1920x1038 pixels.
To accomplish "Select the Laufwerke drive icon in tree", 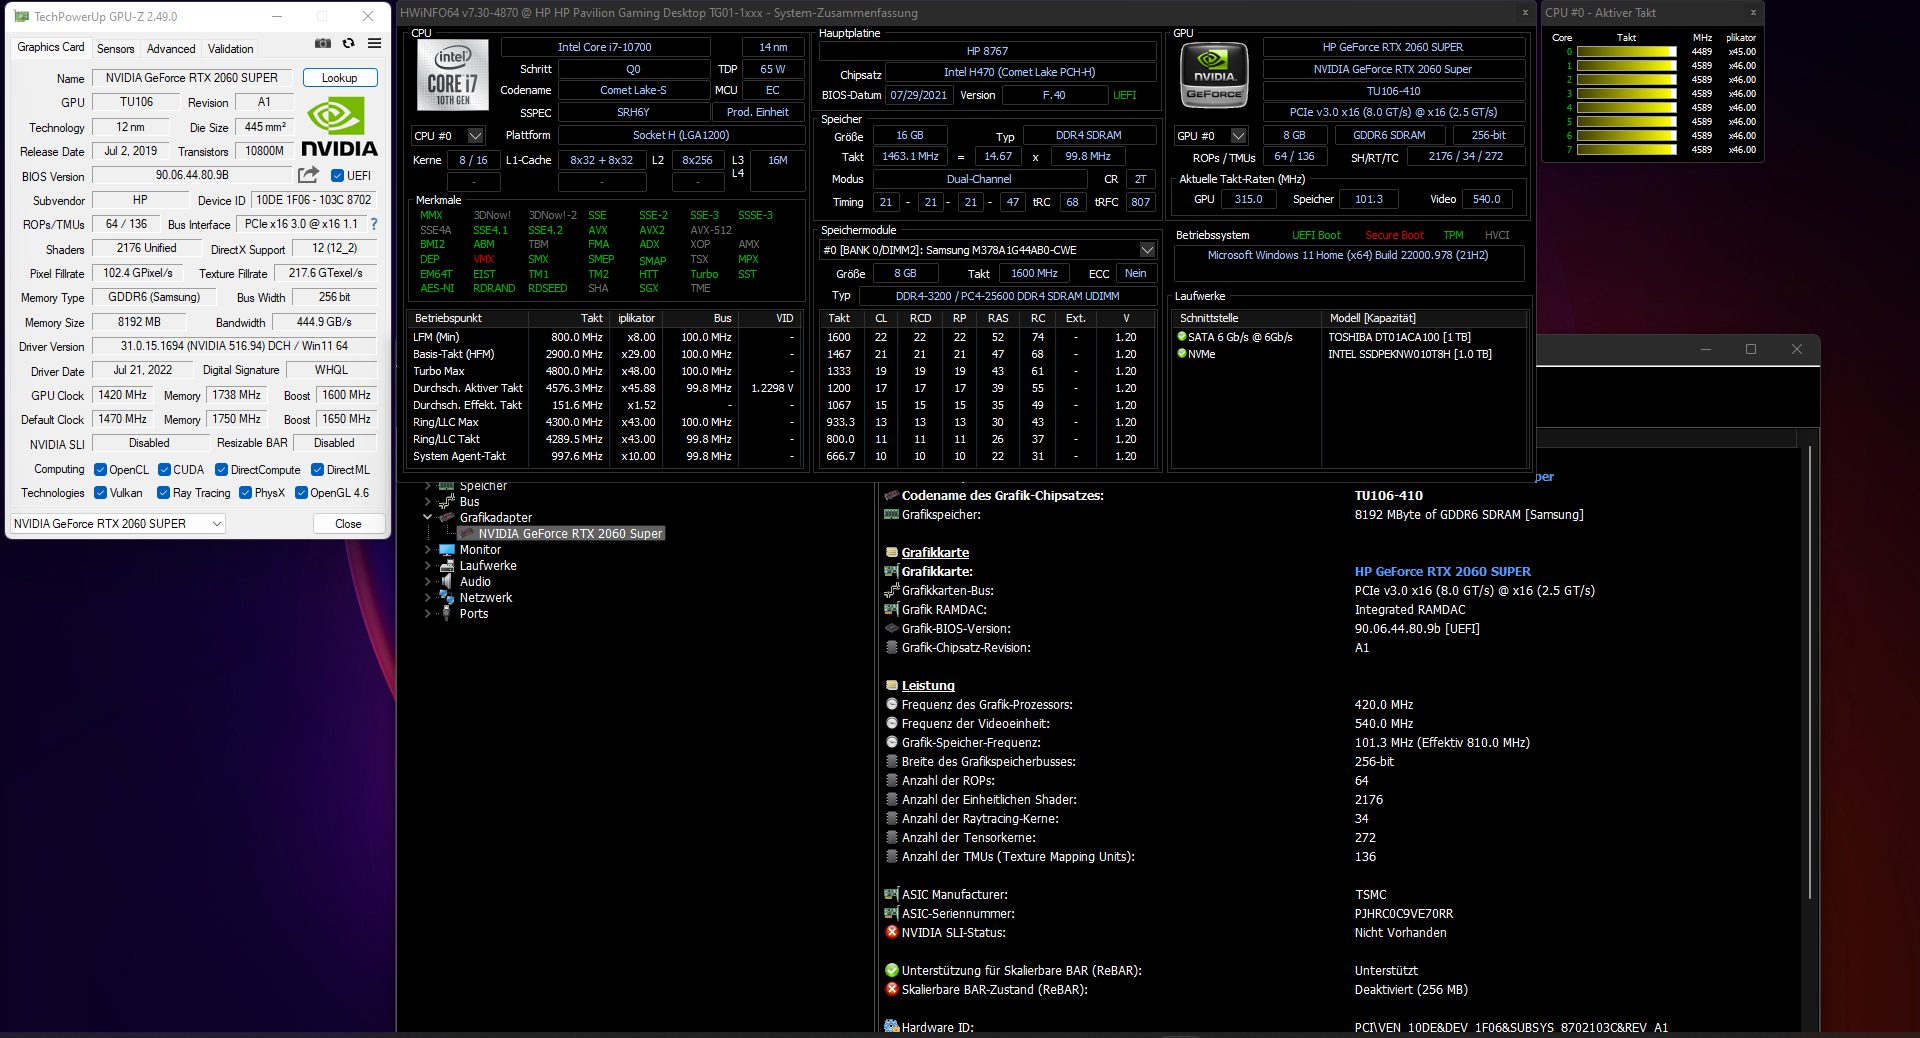I will coord(447,565).
